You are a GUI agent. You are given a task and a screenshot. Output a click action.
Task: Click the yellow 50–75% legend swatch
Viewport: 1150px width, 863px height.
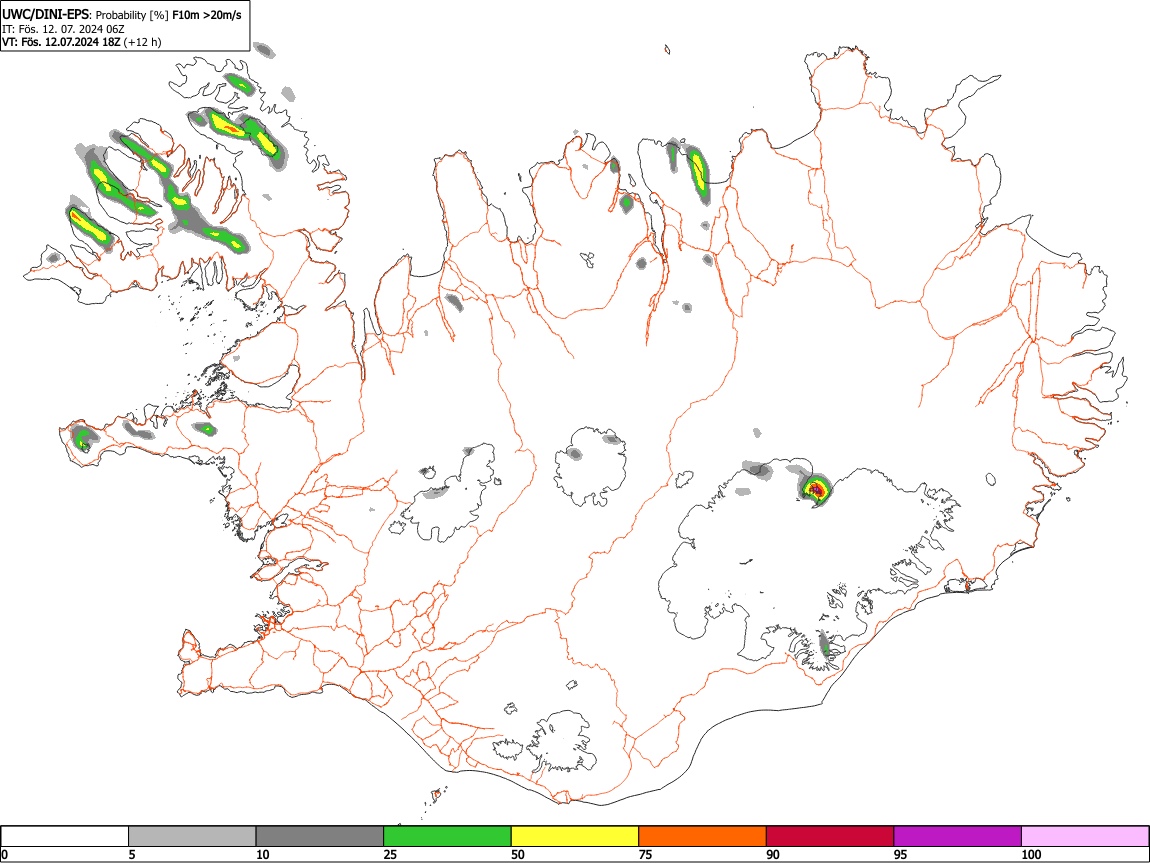575,837
